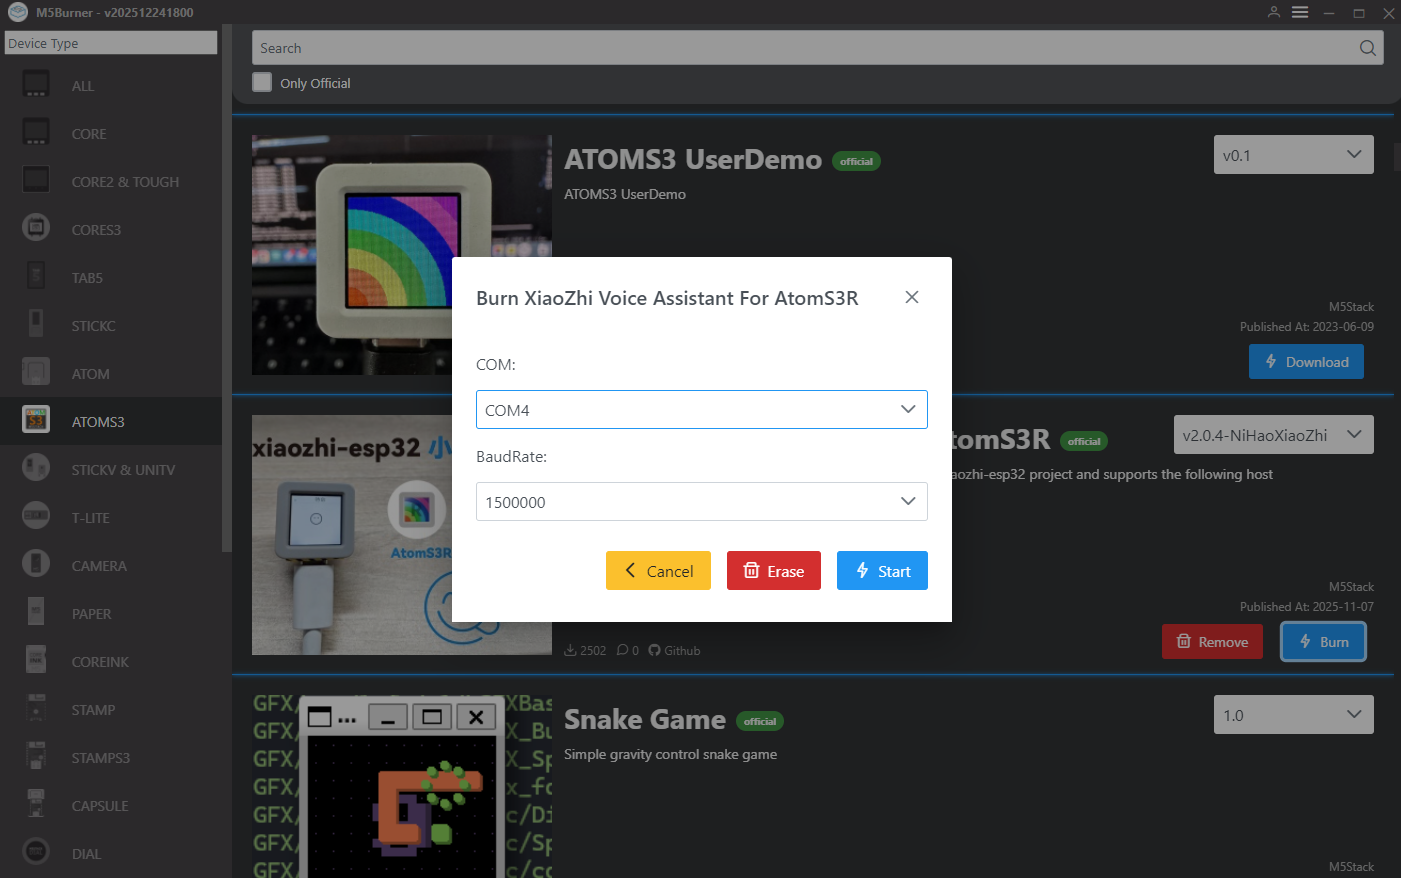1401x878 pixels.
Task: Click the T-LITE device icon
Action: click(x=36, y=517)
